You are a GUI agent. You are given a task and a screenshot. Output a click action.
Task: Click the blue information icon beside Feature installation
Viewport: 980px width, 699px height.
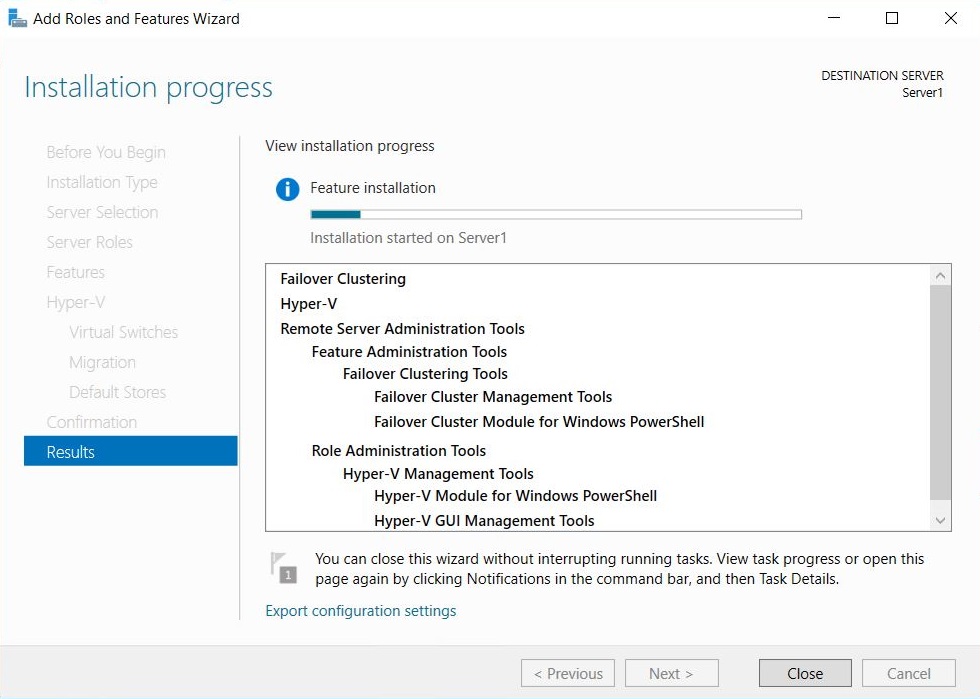(x=288, y=189)
